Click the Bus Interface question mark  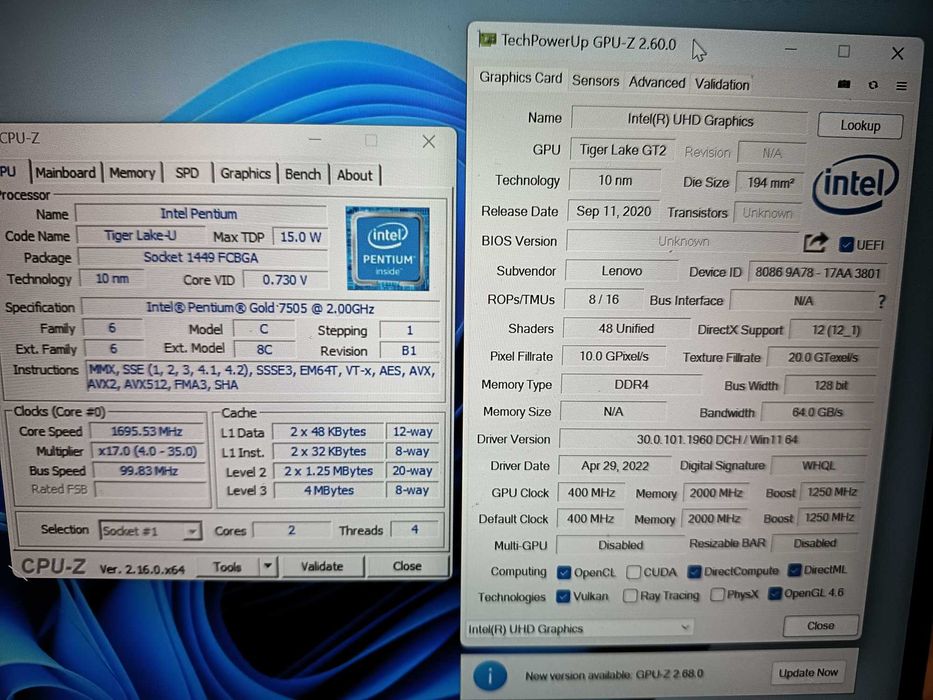coord(881,301)
